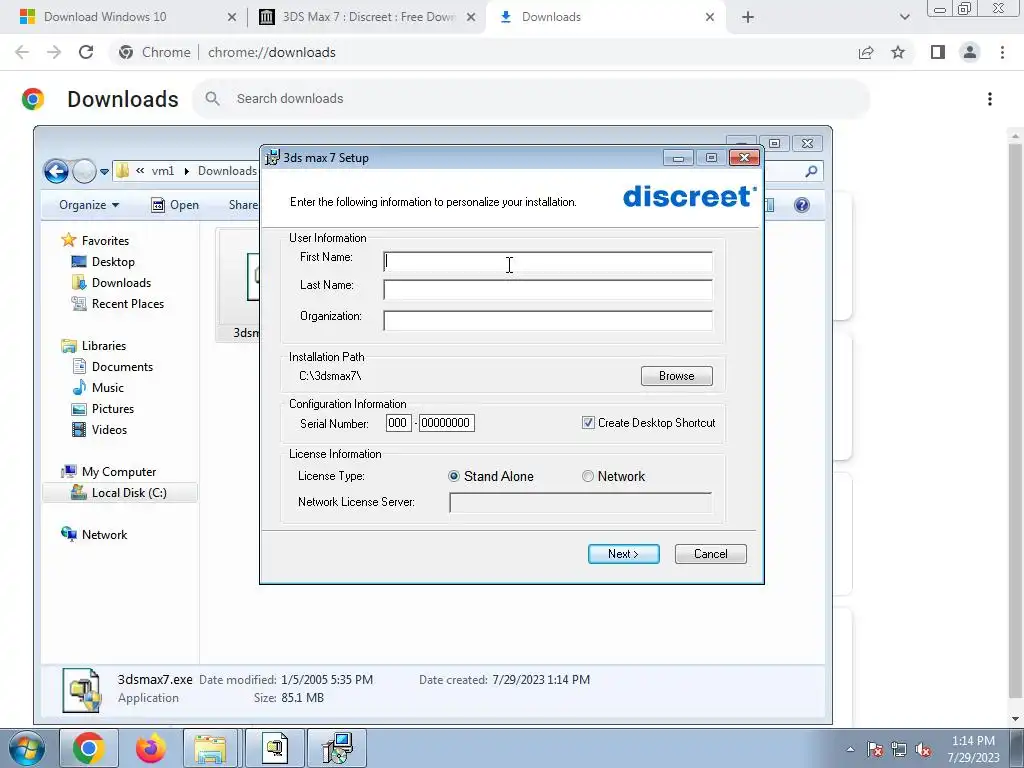The height and width of the screenshot is (768, 1024).
Task: Select Documents library in Explorer
Action: tap(122, 367)
